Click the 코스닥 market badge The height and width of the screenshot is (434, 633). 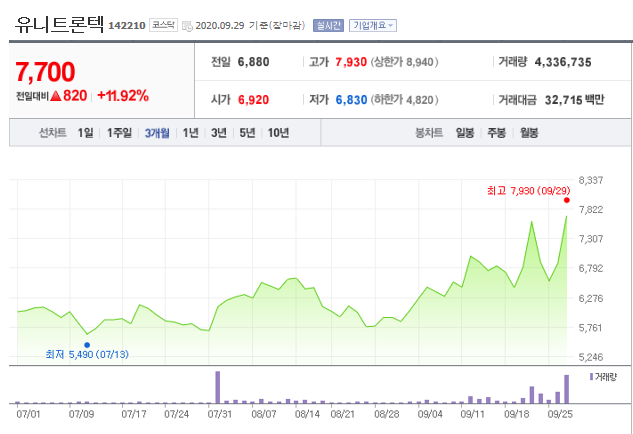(163, 25)
